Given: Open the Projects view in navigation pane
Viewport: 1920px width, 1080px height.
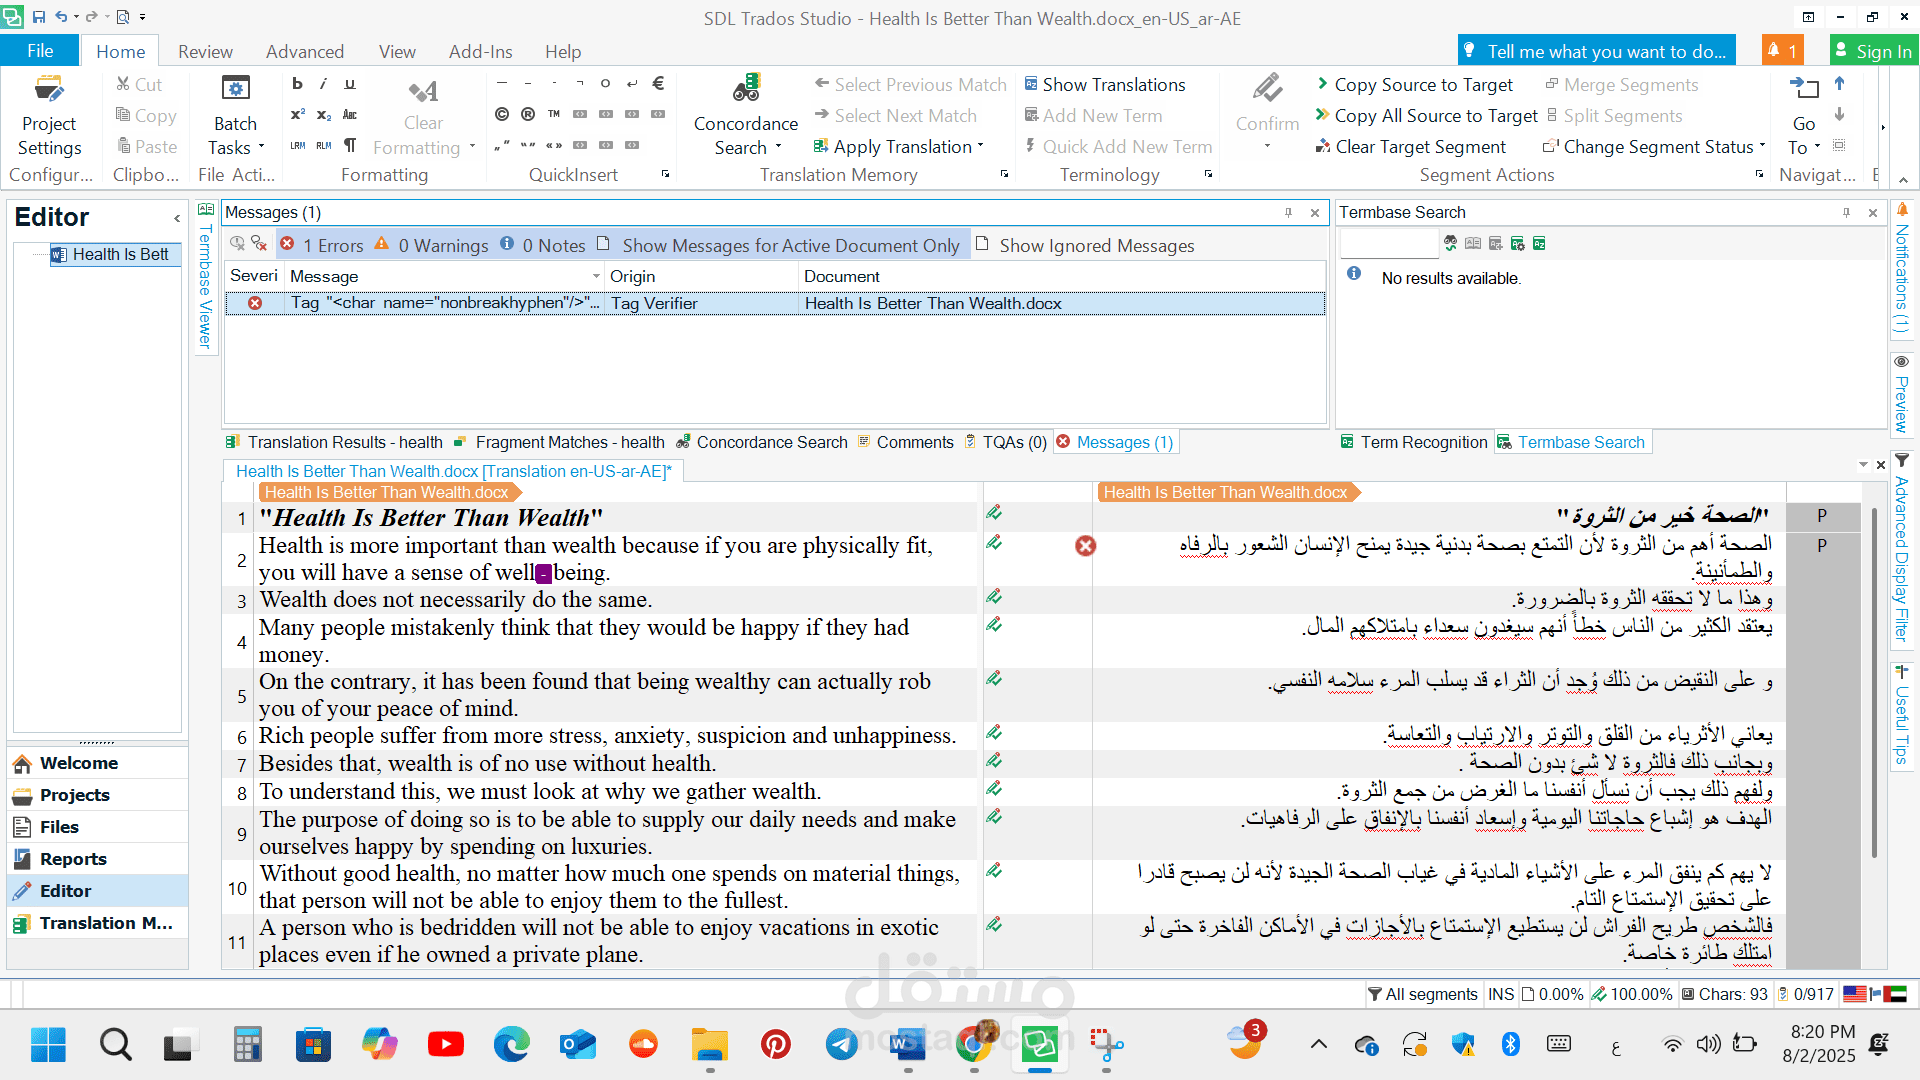Looking at the screenshot, I should 97,795.
